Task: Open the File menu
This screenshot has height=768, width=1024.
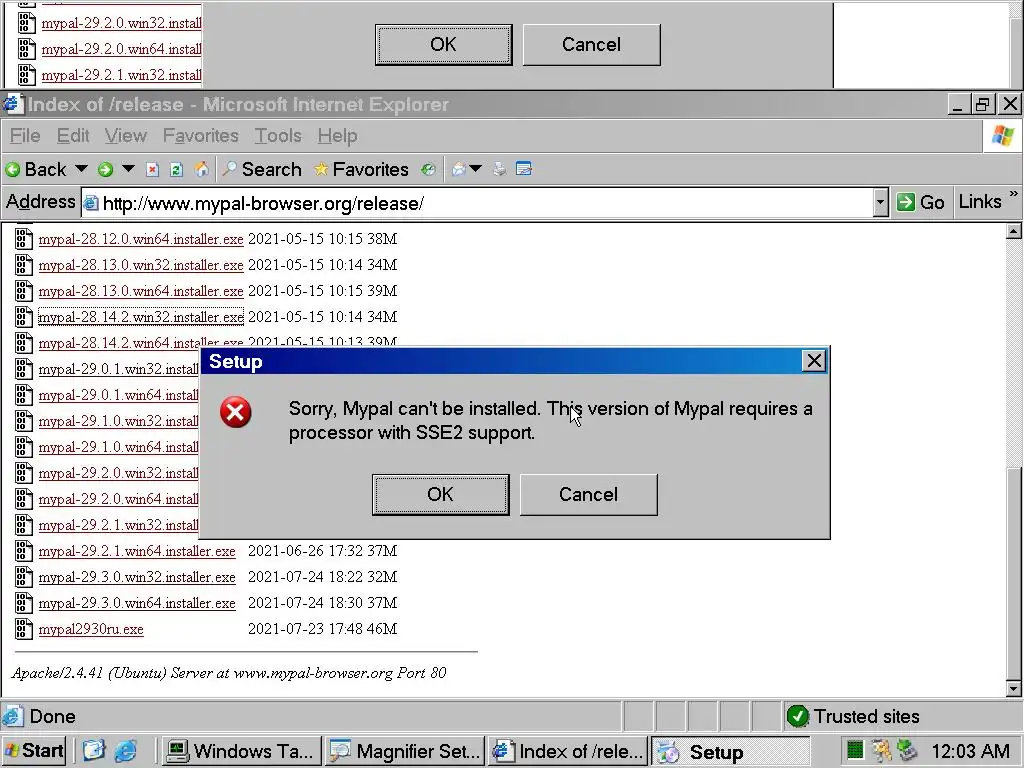Action: 25,136
